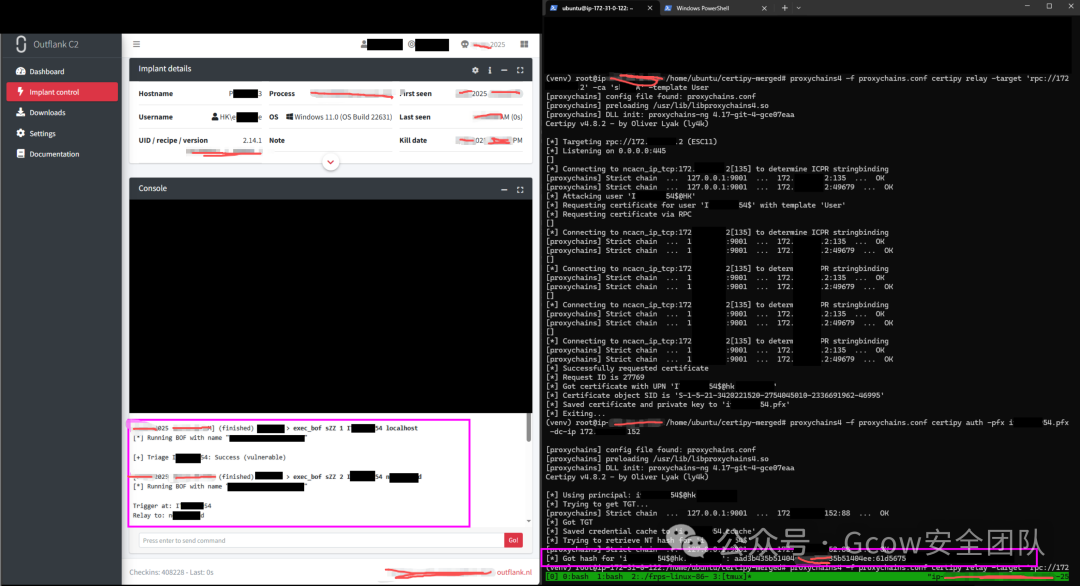Click the Kill date label
Image resolution: width=1080 pixels, height=586 pixels.
pos(413,140)
